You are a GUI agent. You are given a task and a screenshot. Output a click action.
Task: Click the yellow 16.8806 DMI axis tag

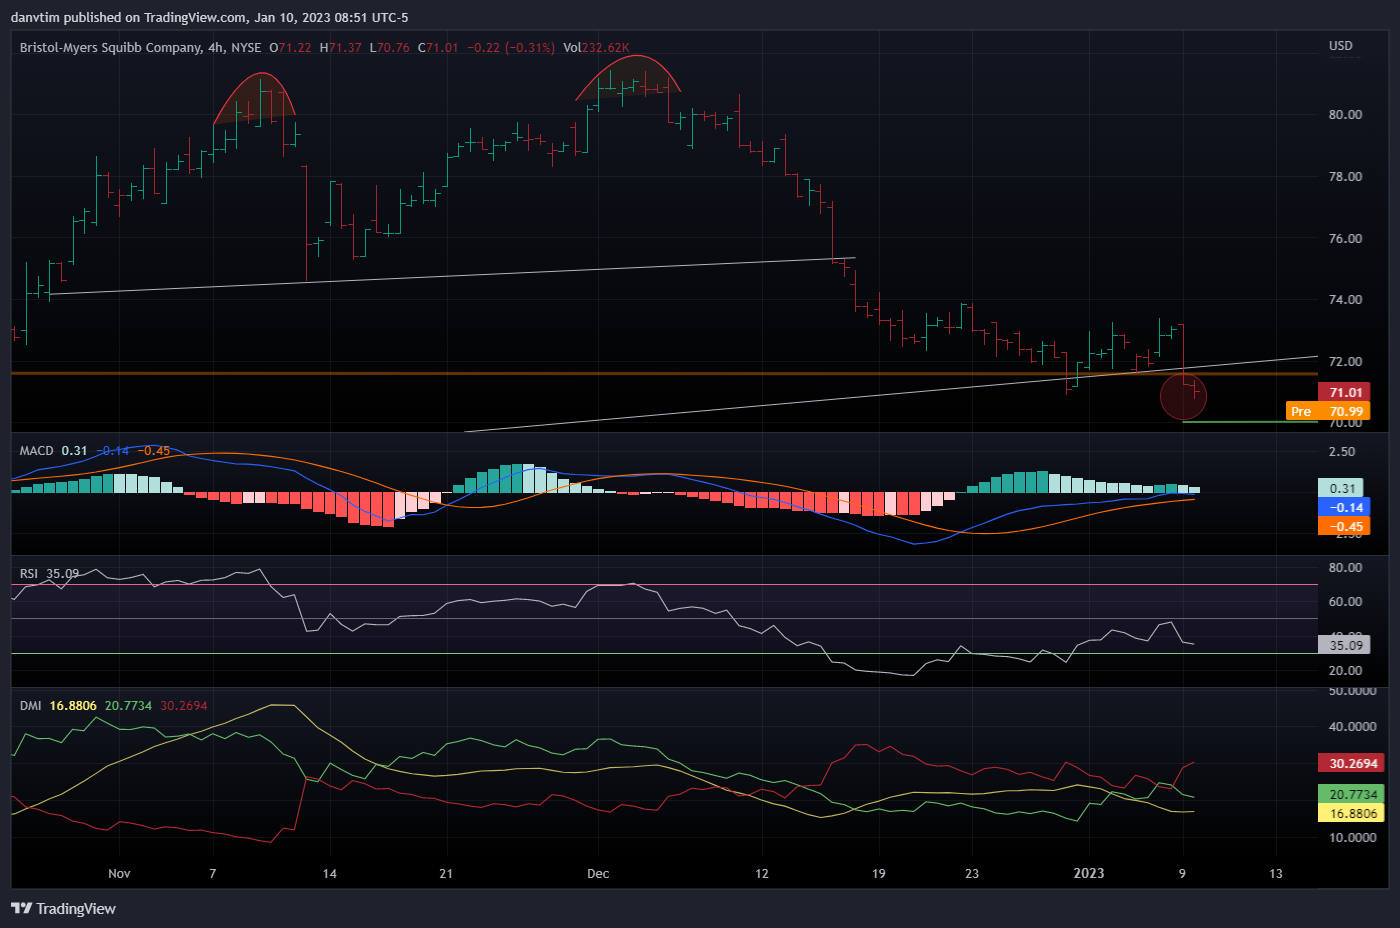click(1351, 813)
